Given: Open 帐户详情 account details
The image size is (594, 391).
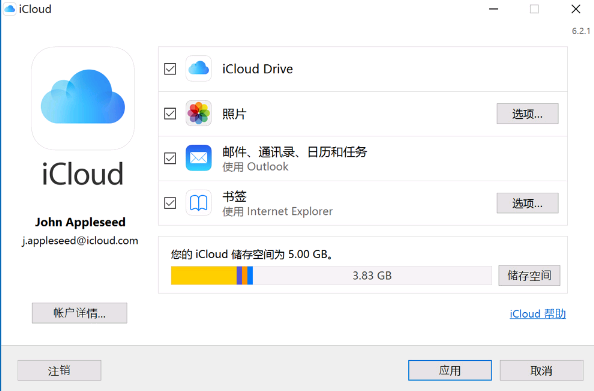Looking at the screenshot, I should point(80,313).
